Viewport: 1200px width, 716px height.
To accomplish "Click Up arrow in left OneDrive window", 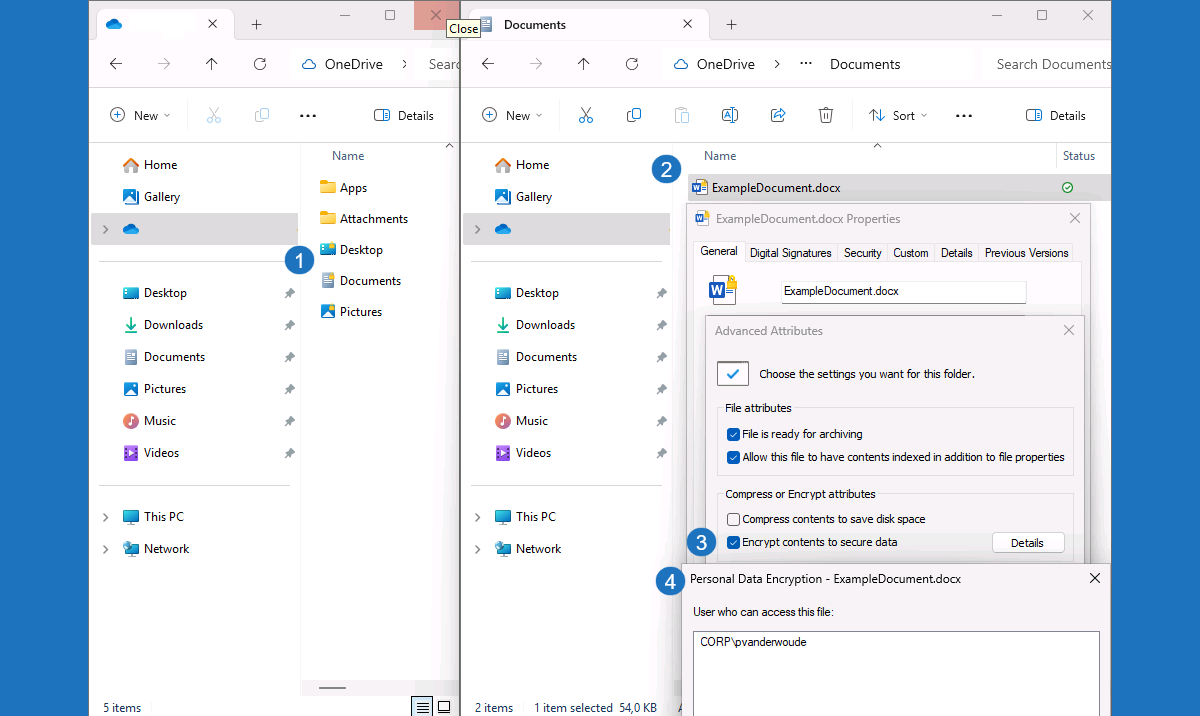I will click(212, 64).
